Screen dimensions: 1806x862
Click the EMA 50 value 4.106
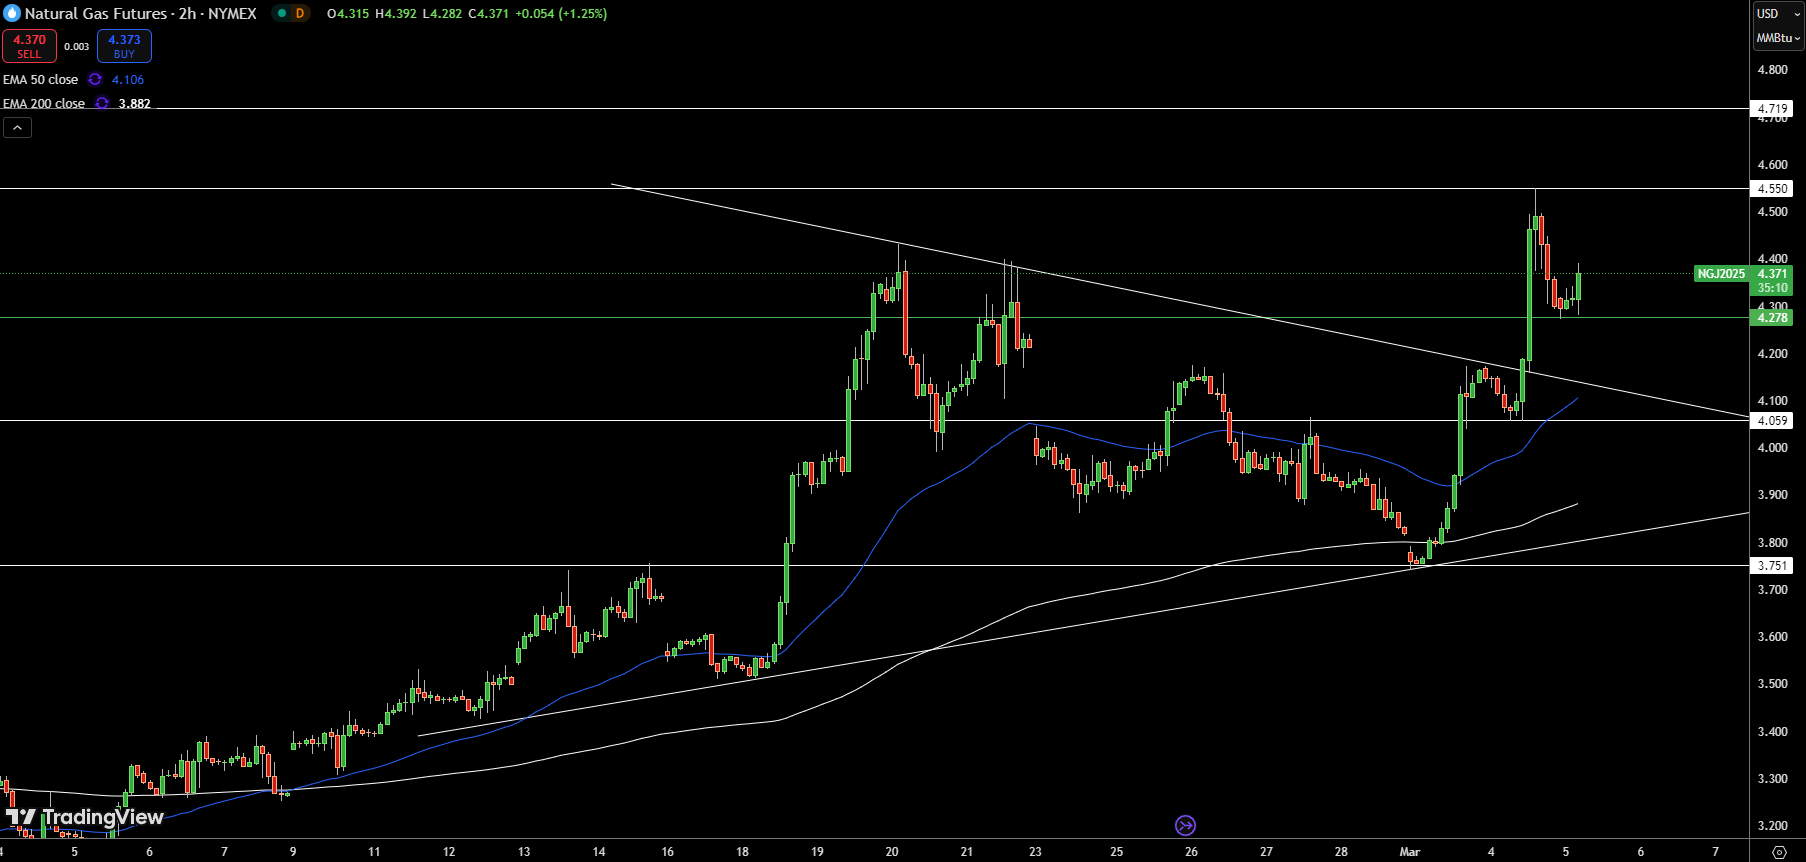click(128, 79)
